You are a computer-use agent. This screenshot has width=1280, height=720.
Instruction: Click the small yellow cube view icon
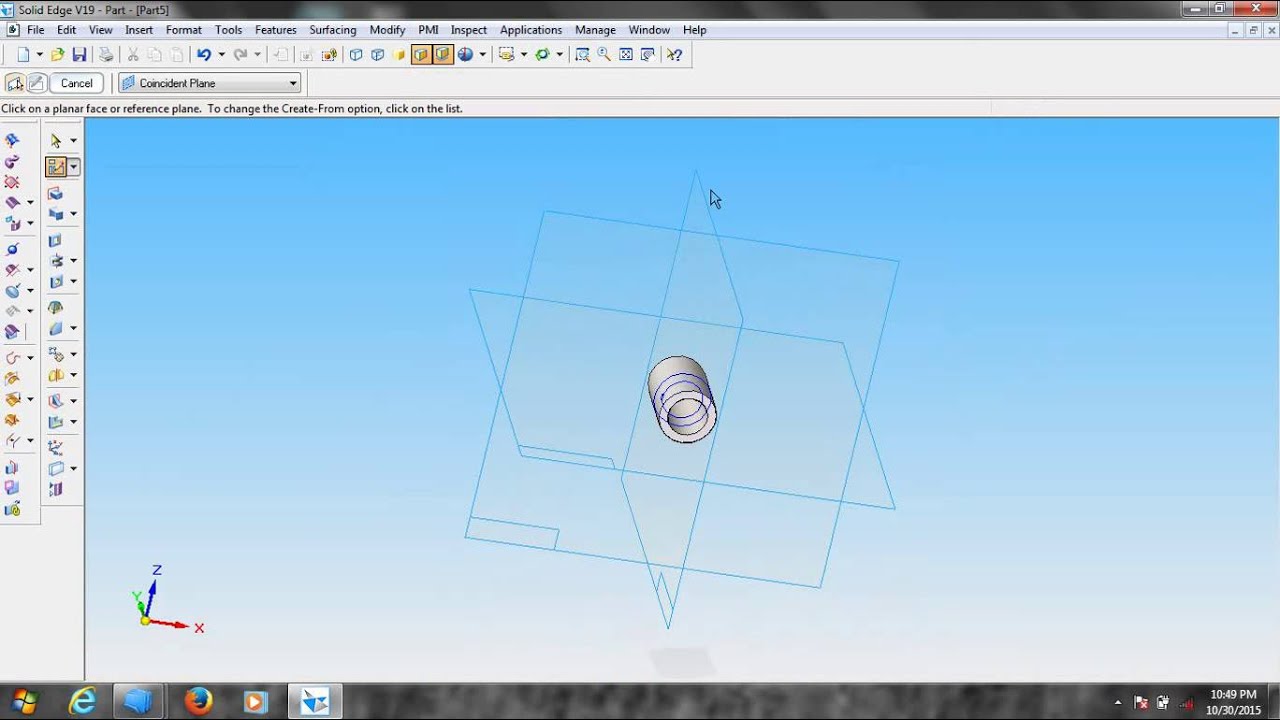(399, 55)
